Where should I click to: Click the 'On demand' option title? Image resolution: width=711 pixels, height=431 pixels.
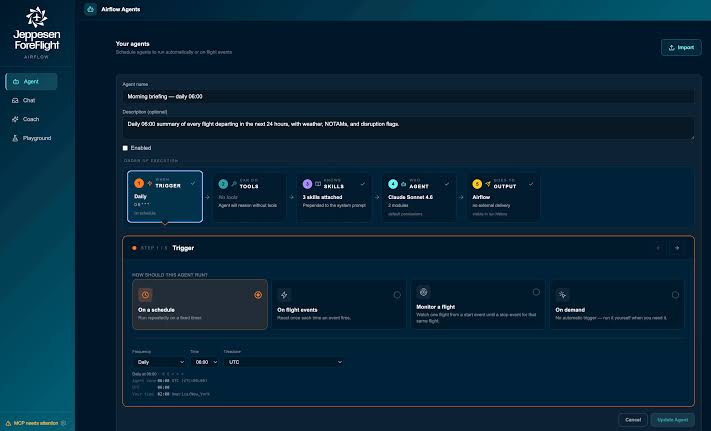pyautogui.click(x=570, y=310)
